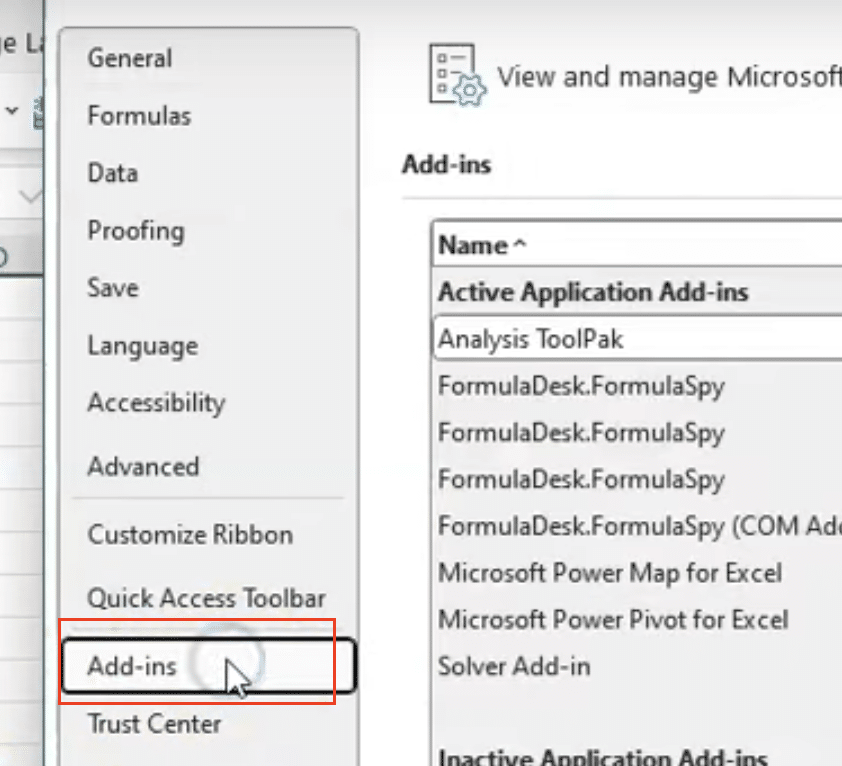Select the Data options category
This screenshot has width=842, height=766.
pyautogui.click(x=113, y=173)
